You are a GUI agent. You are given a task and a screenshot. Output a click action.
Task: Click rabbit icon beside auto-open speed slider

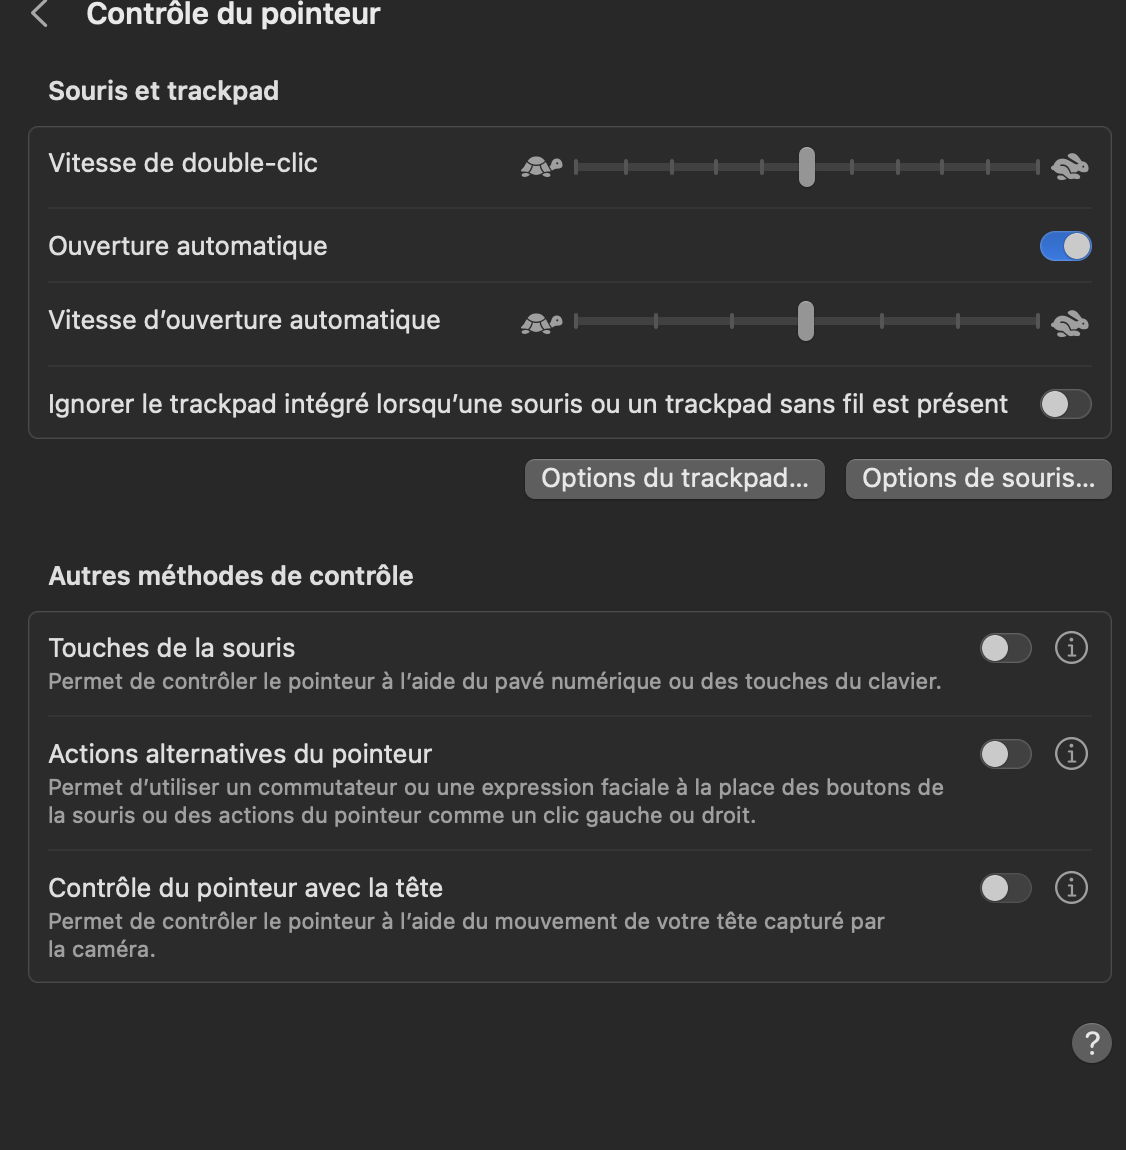point(1070,323)
